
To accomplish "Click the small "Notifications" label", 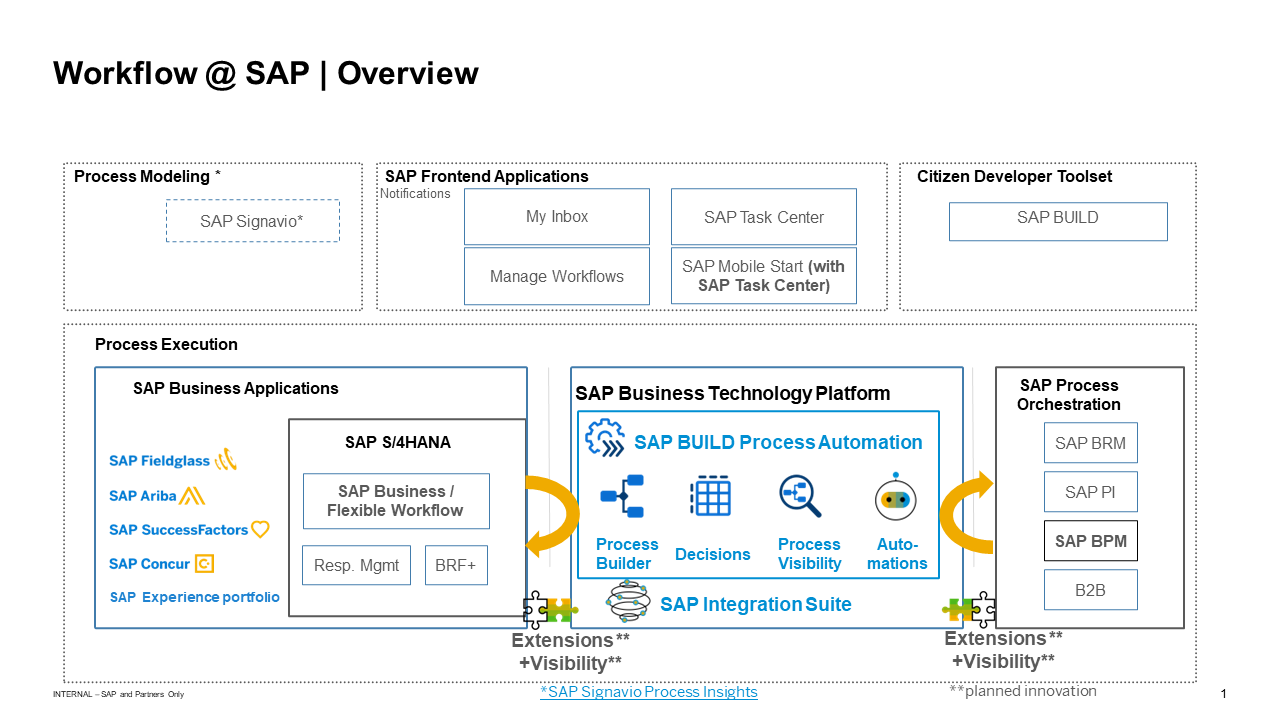I will (415, 194).
